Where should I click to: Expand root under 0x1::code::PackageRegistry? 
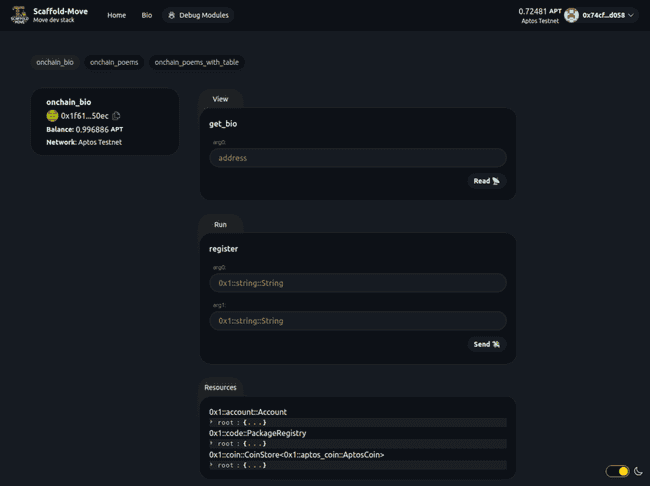coord(212,443)
